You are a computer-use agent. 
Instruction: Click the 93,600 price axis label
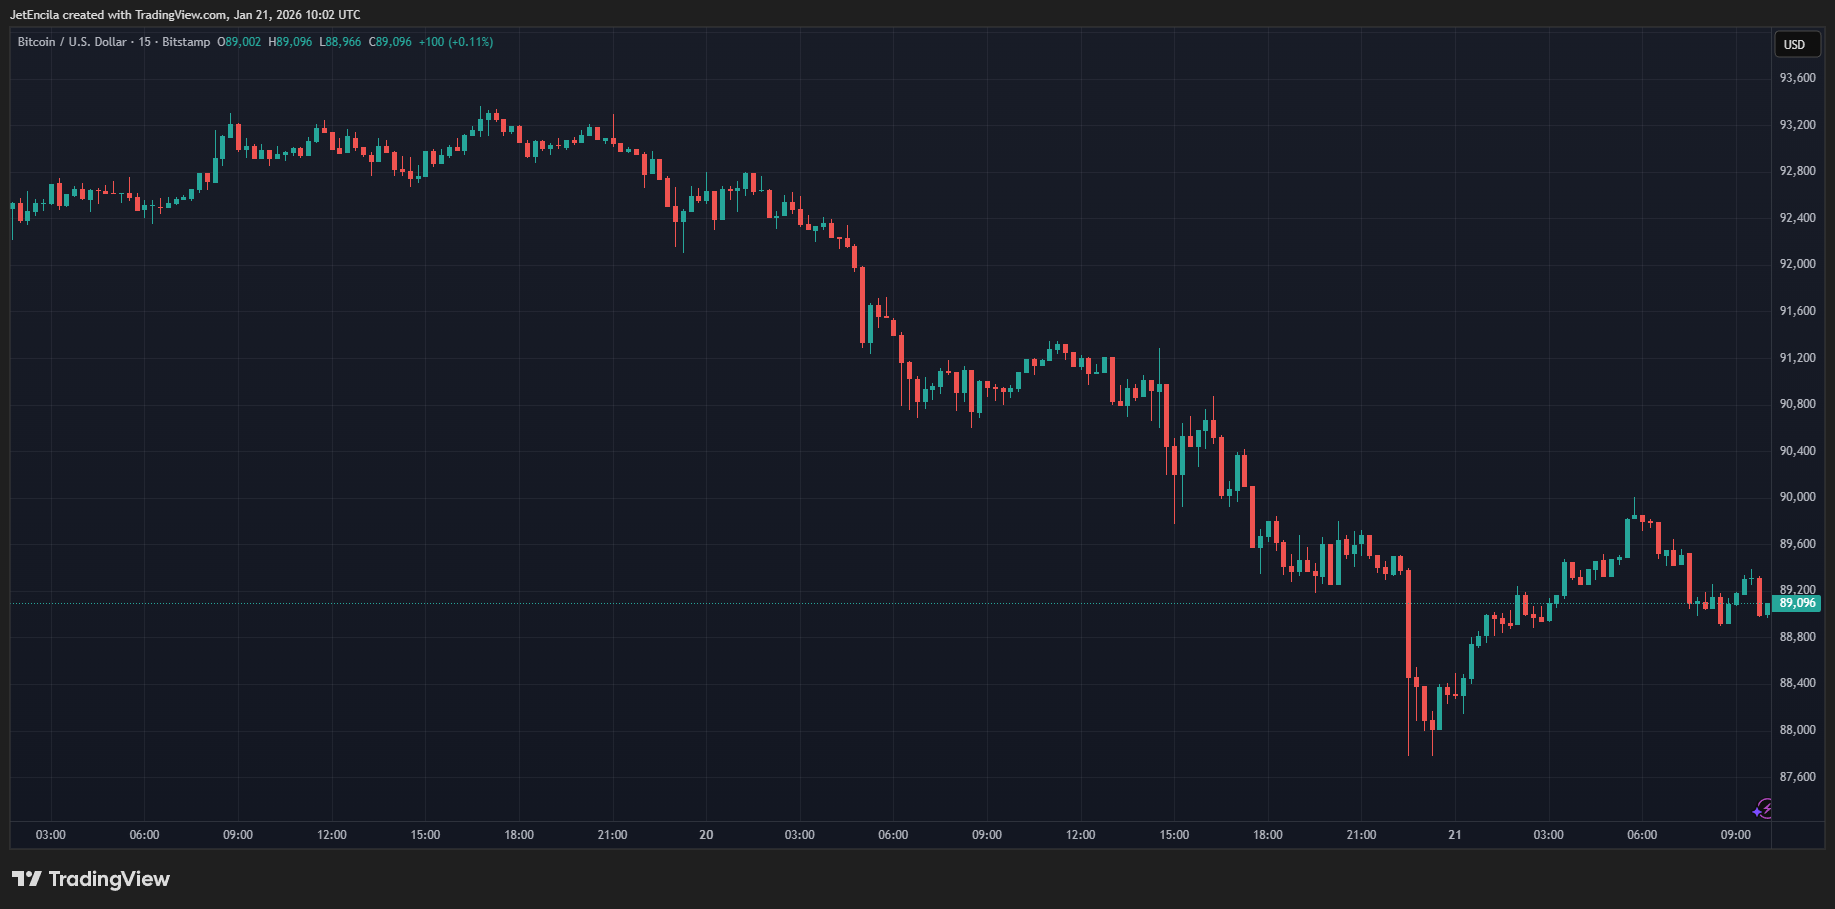tap(1797, 78)
